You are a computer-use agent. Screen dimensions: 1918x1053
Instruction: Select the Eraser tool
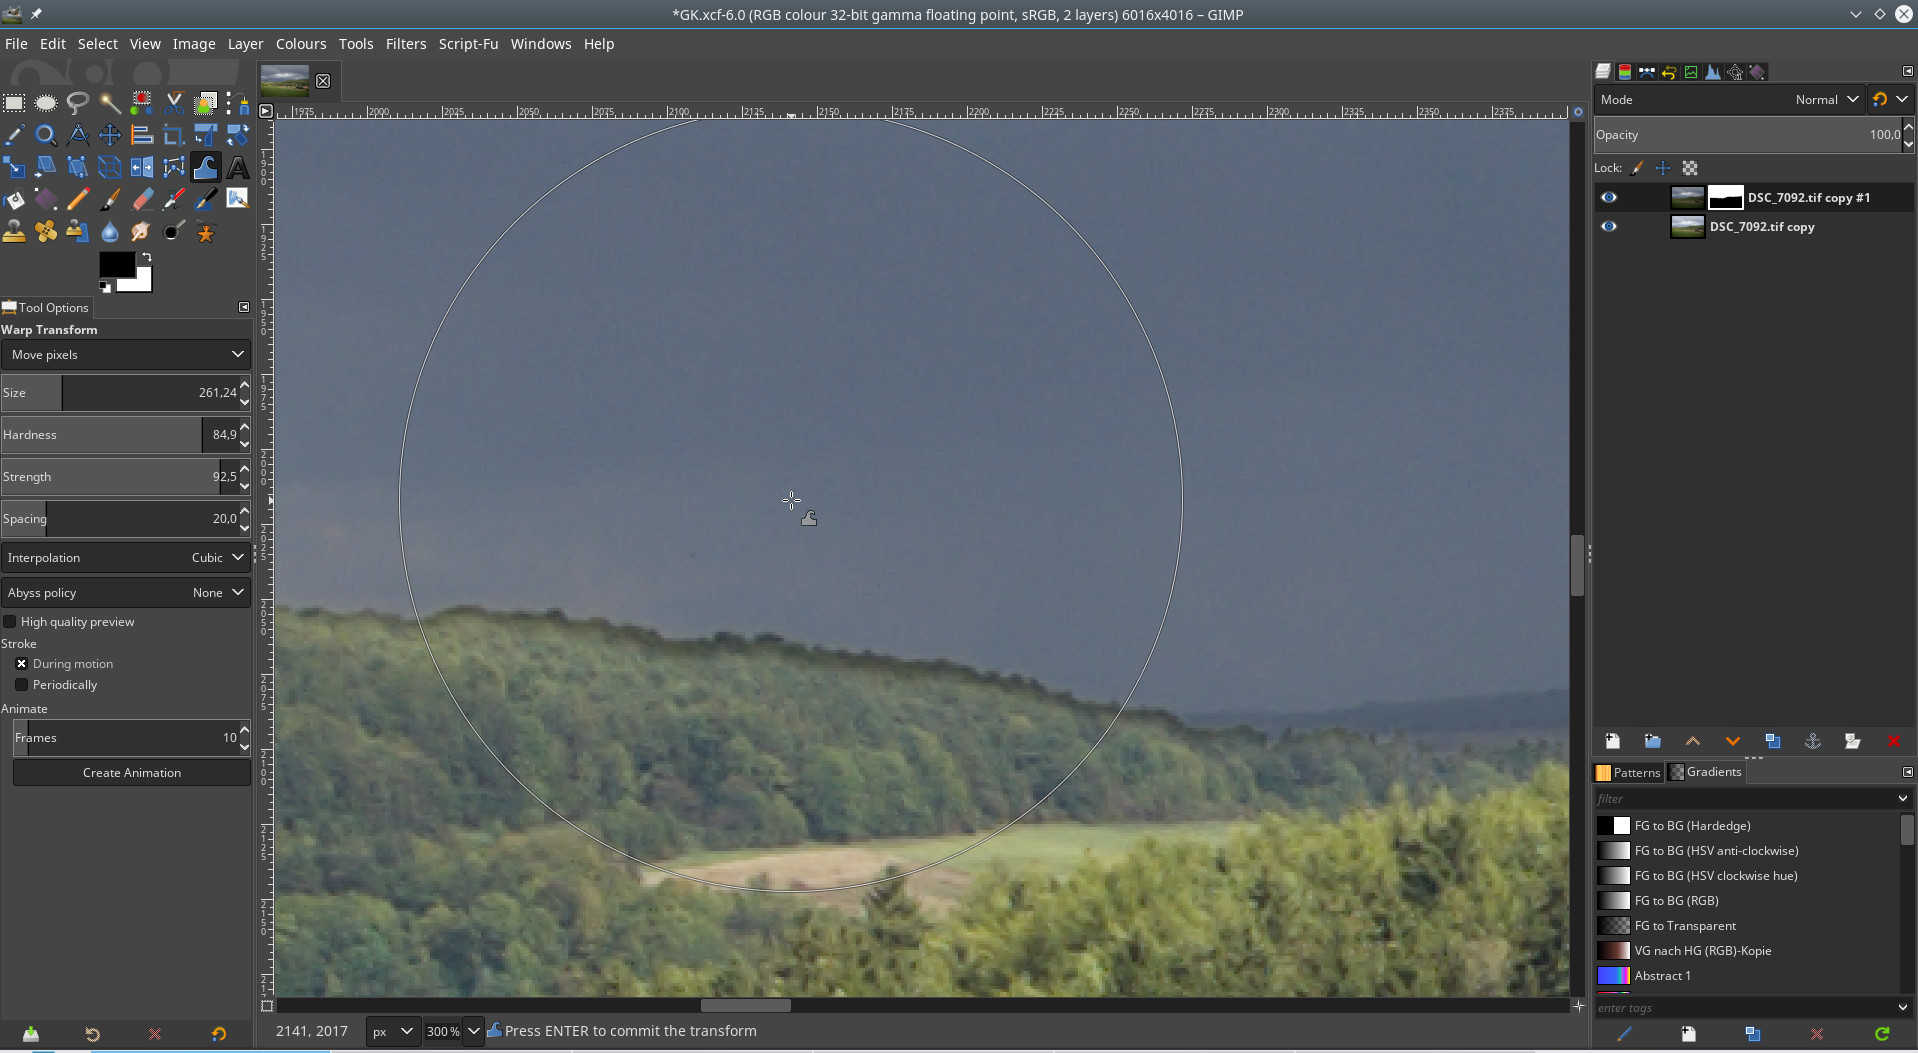click(x=142, y=199)
